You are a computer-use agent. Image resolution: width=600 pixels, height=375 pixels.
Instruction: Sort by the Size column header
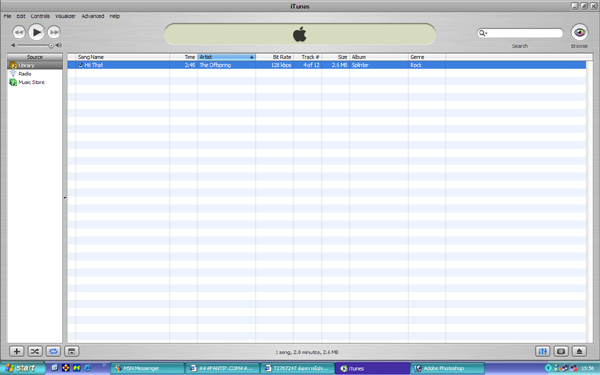(x=335, y=57)
